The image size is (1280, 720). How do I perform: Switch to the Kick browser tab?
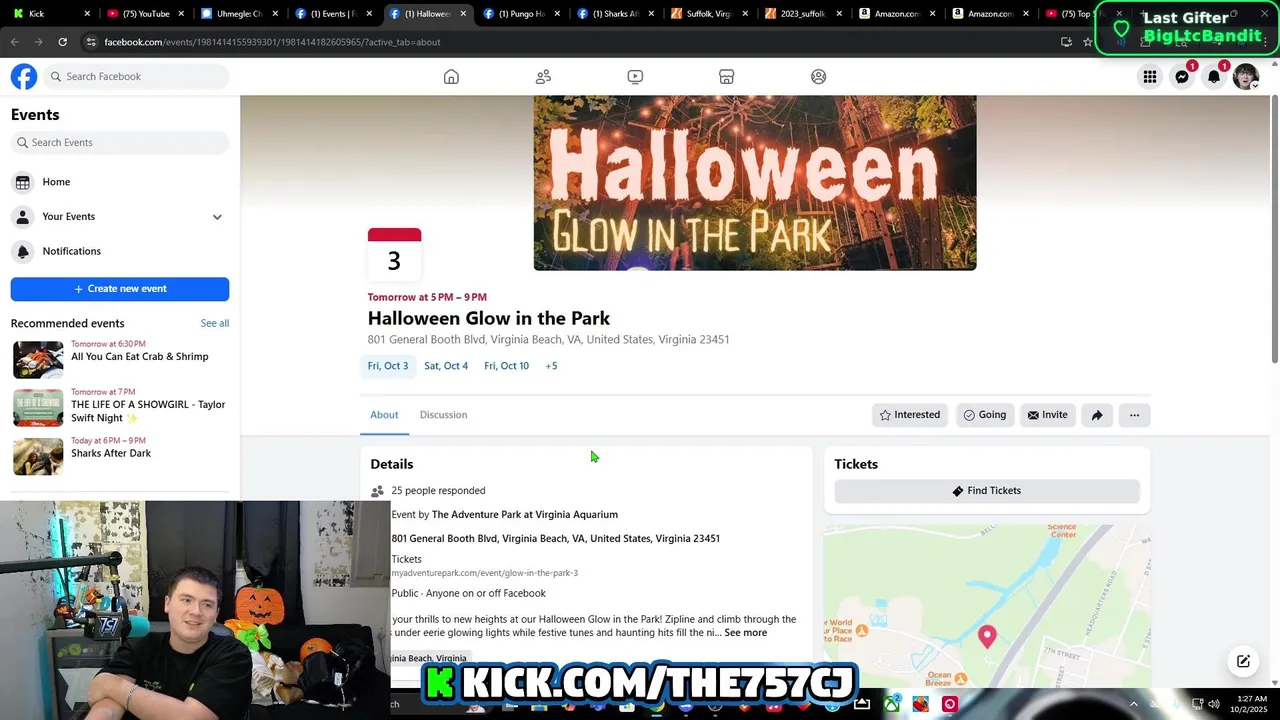(x=50, y=14)
